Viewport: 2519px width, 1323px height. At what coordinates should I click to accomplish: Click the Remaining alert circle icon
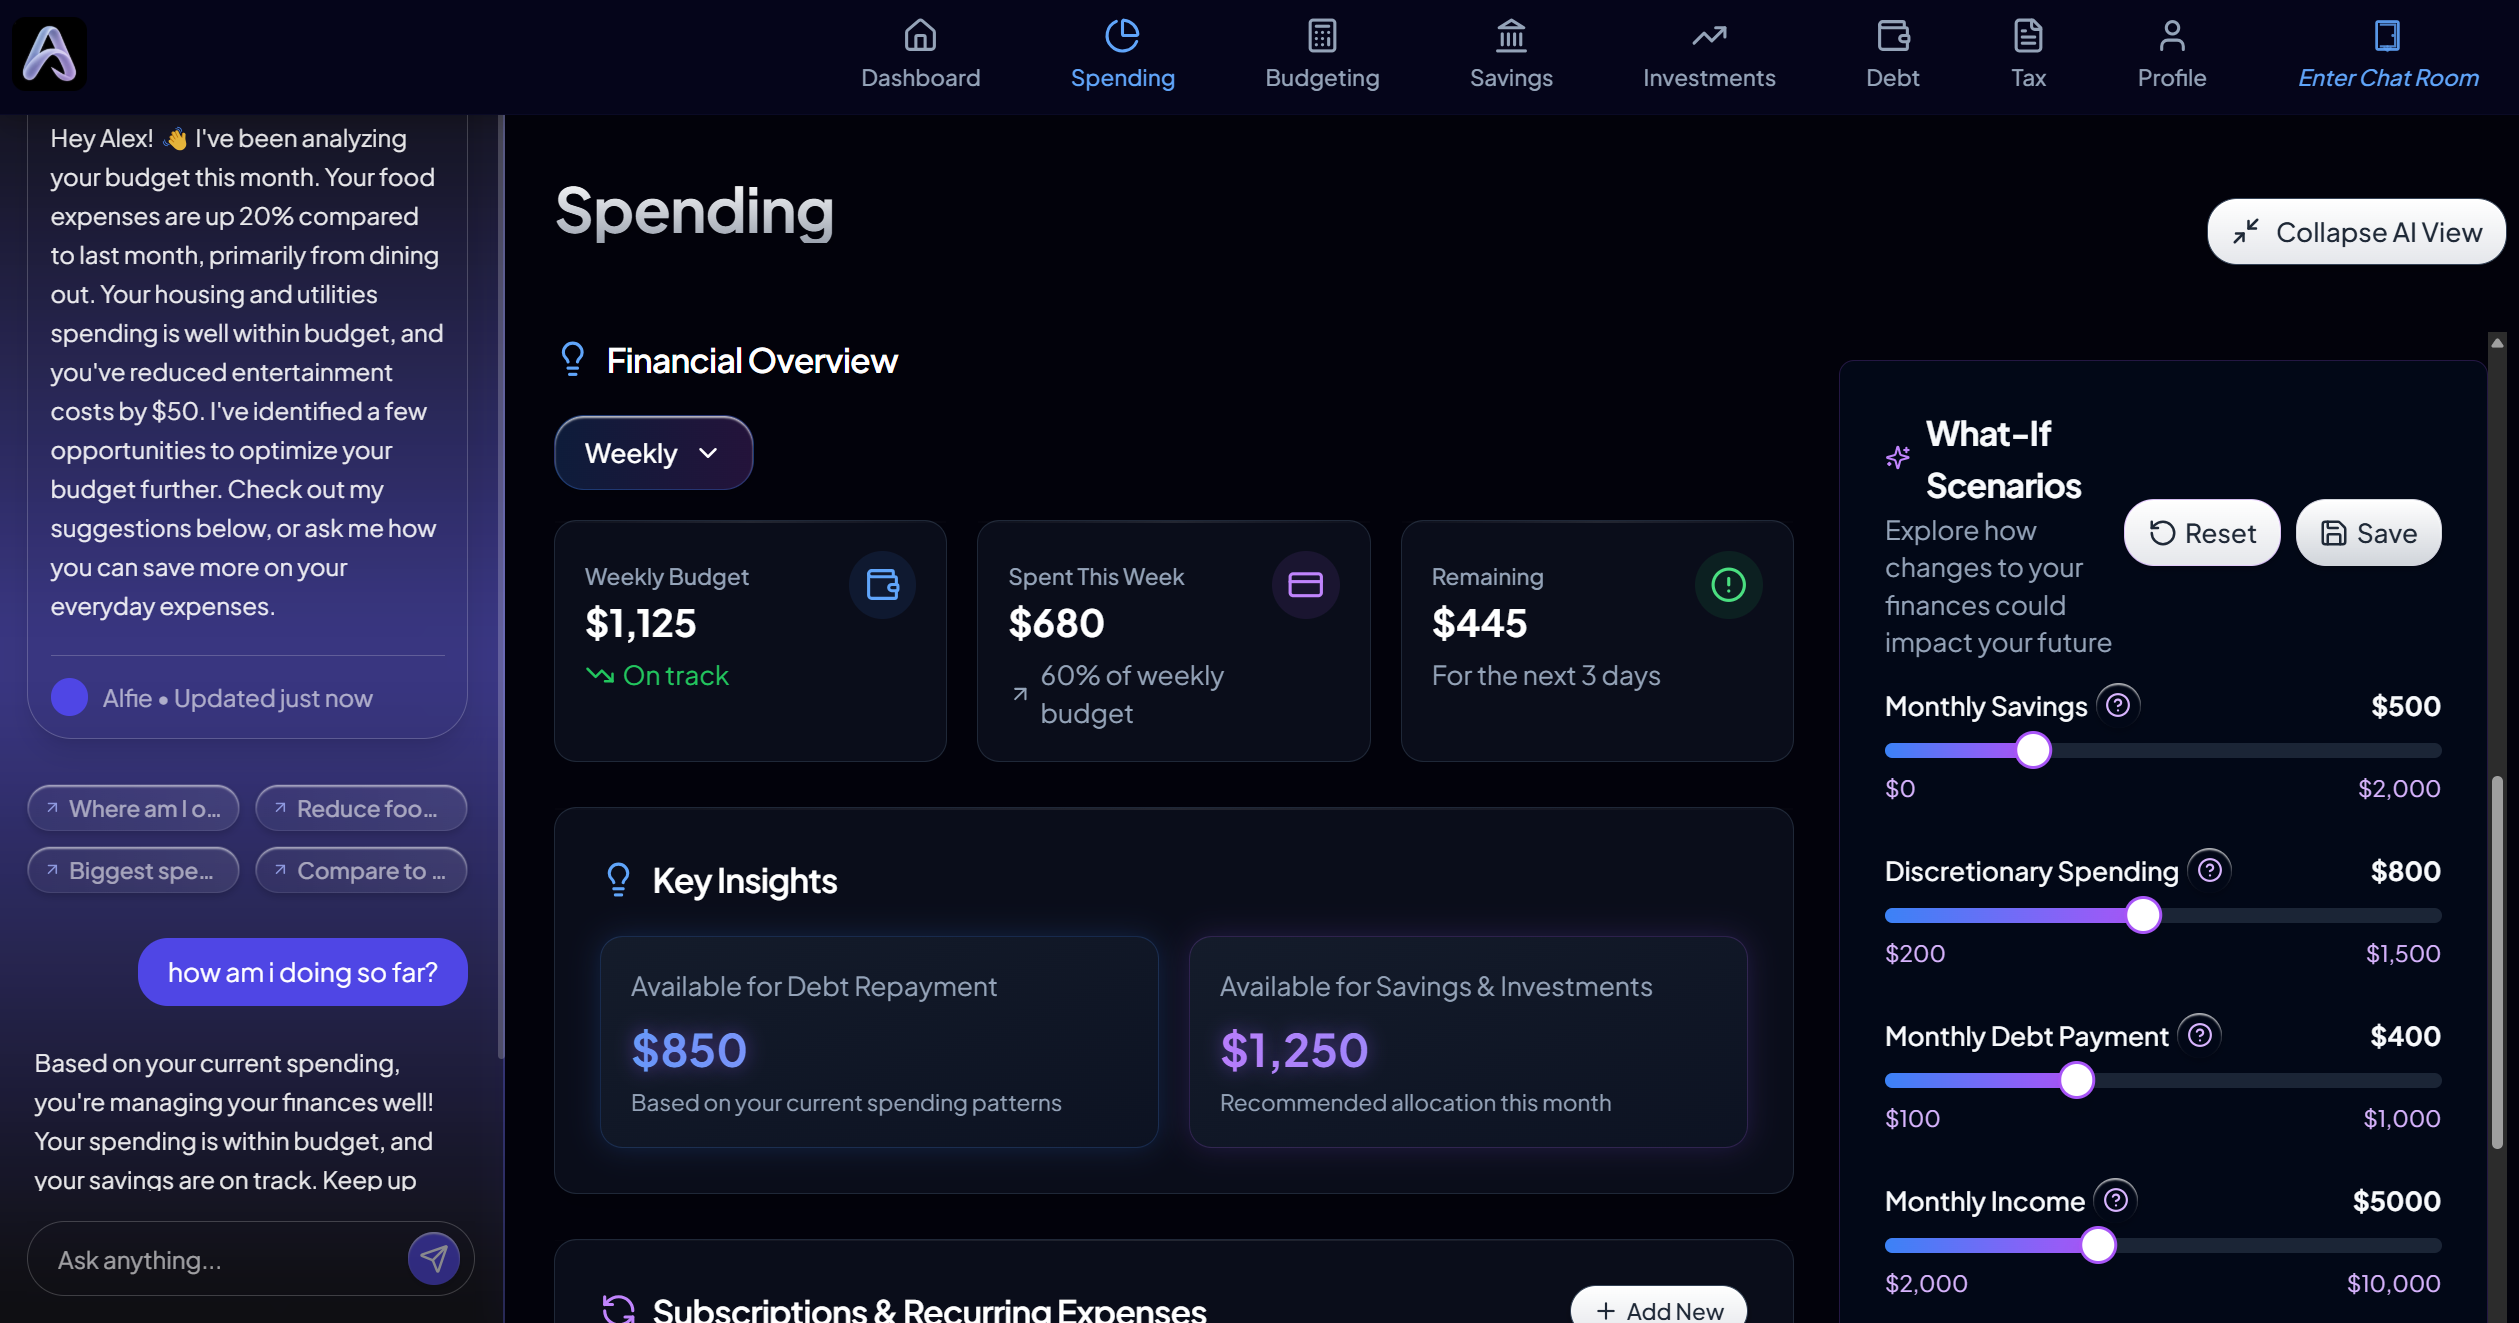coord(1728,584)
